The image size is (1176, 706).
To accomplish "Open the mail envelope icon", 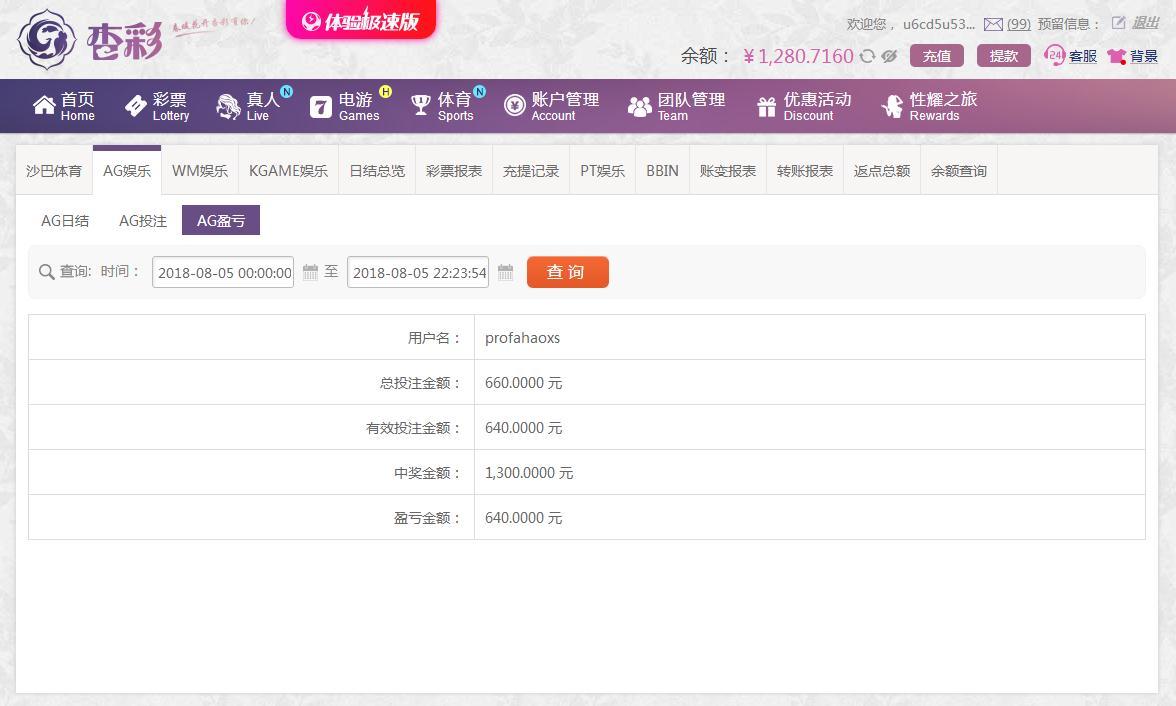I will click(993, 25).
